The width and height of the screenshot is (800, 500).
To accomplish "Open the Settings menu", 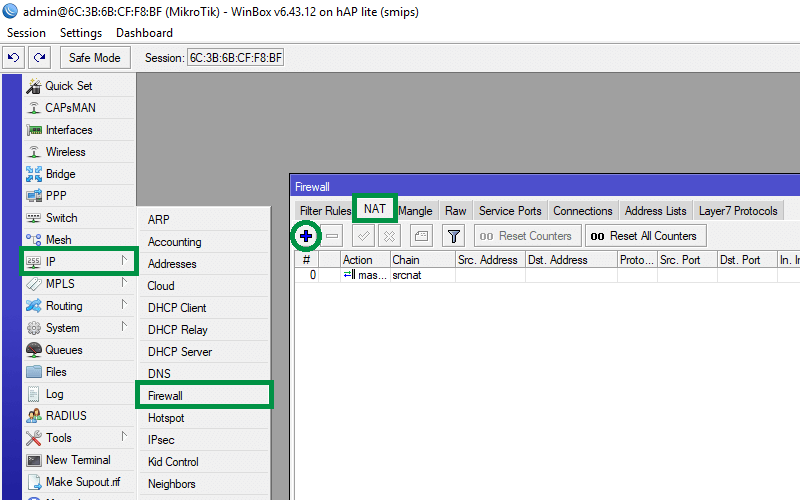I will [81, 33].
